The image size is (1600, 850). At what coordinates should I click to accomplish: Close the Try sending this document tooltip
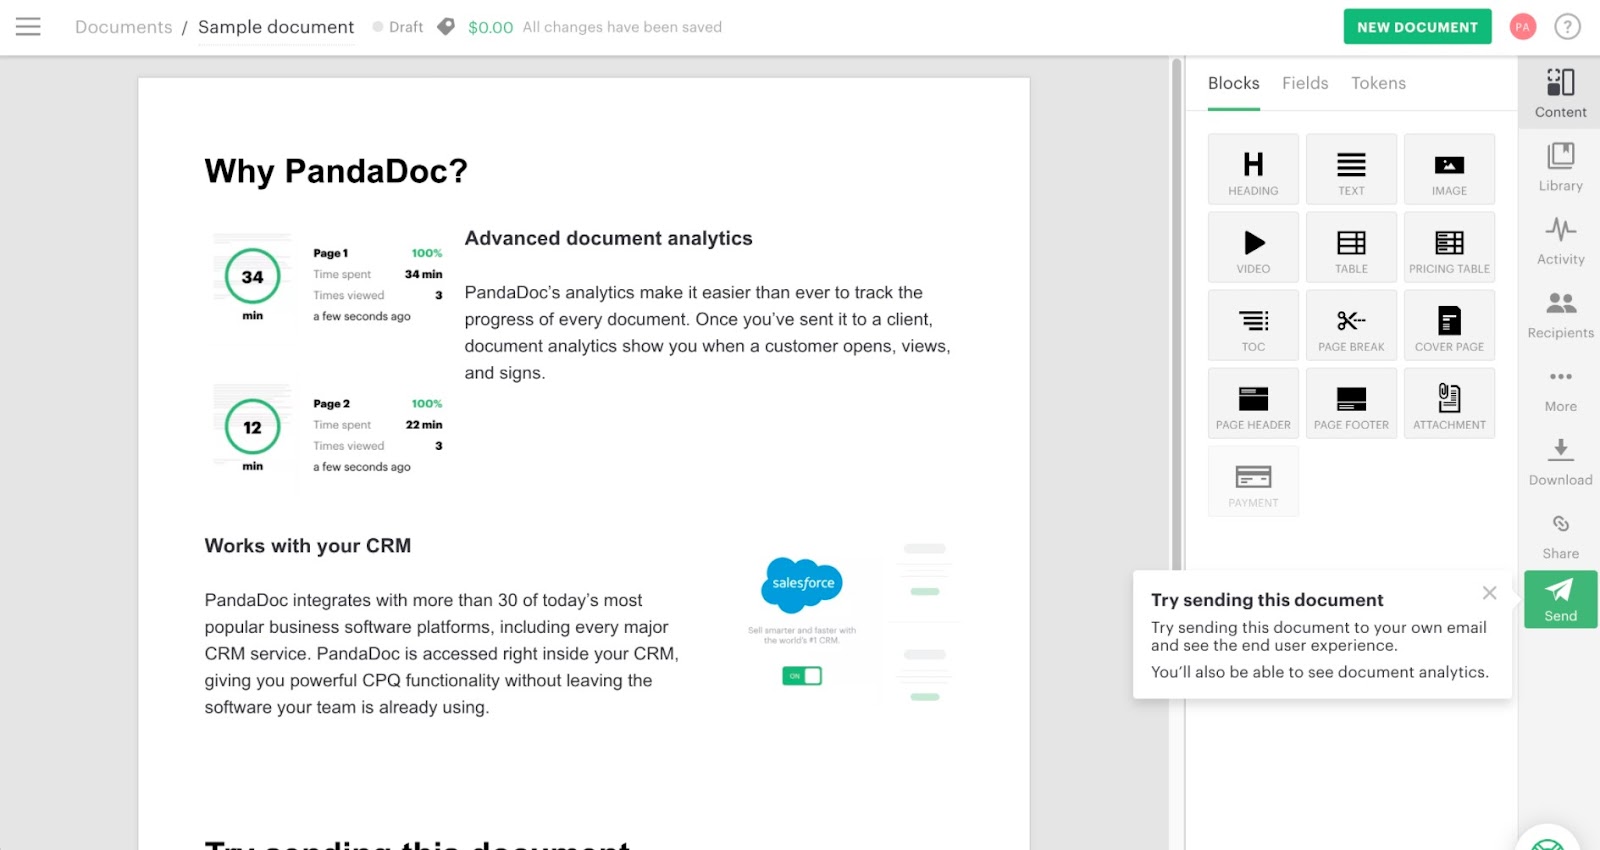[1489, 593]
